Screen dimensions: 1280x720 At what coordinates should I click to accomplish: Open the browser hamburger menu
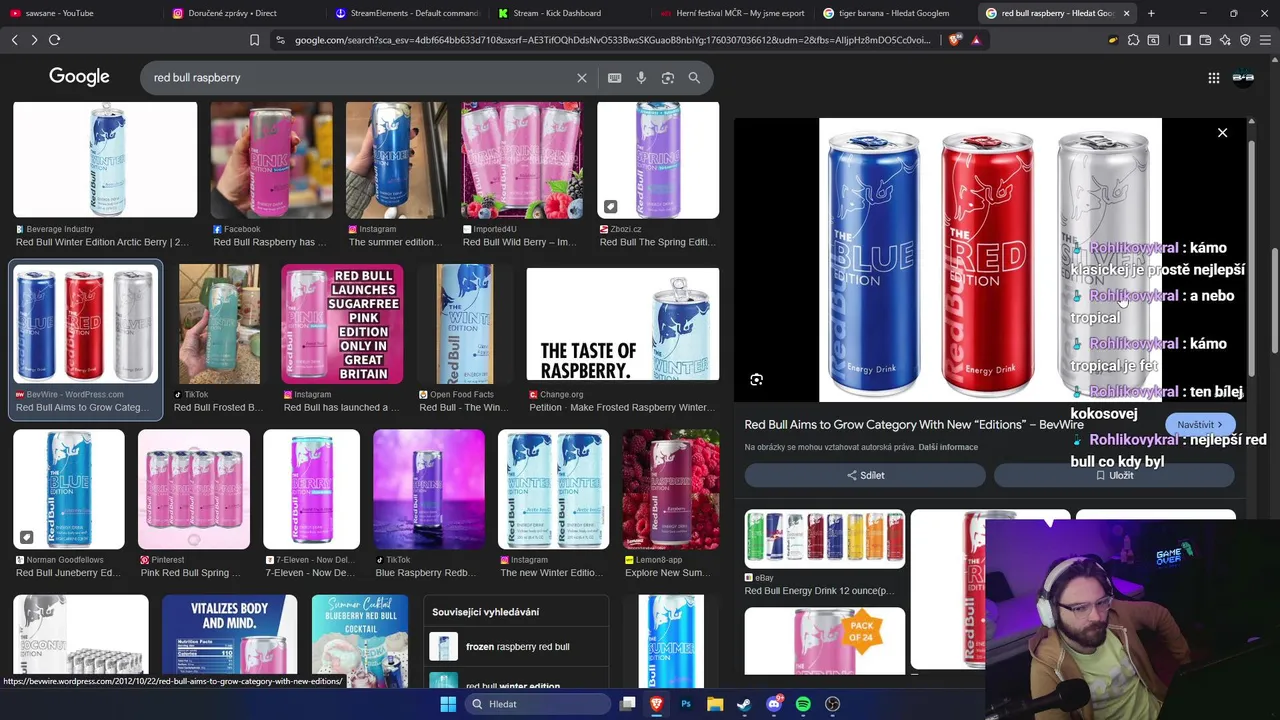pos(1265,40)
